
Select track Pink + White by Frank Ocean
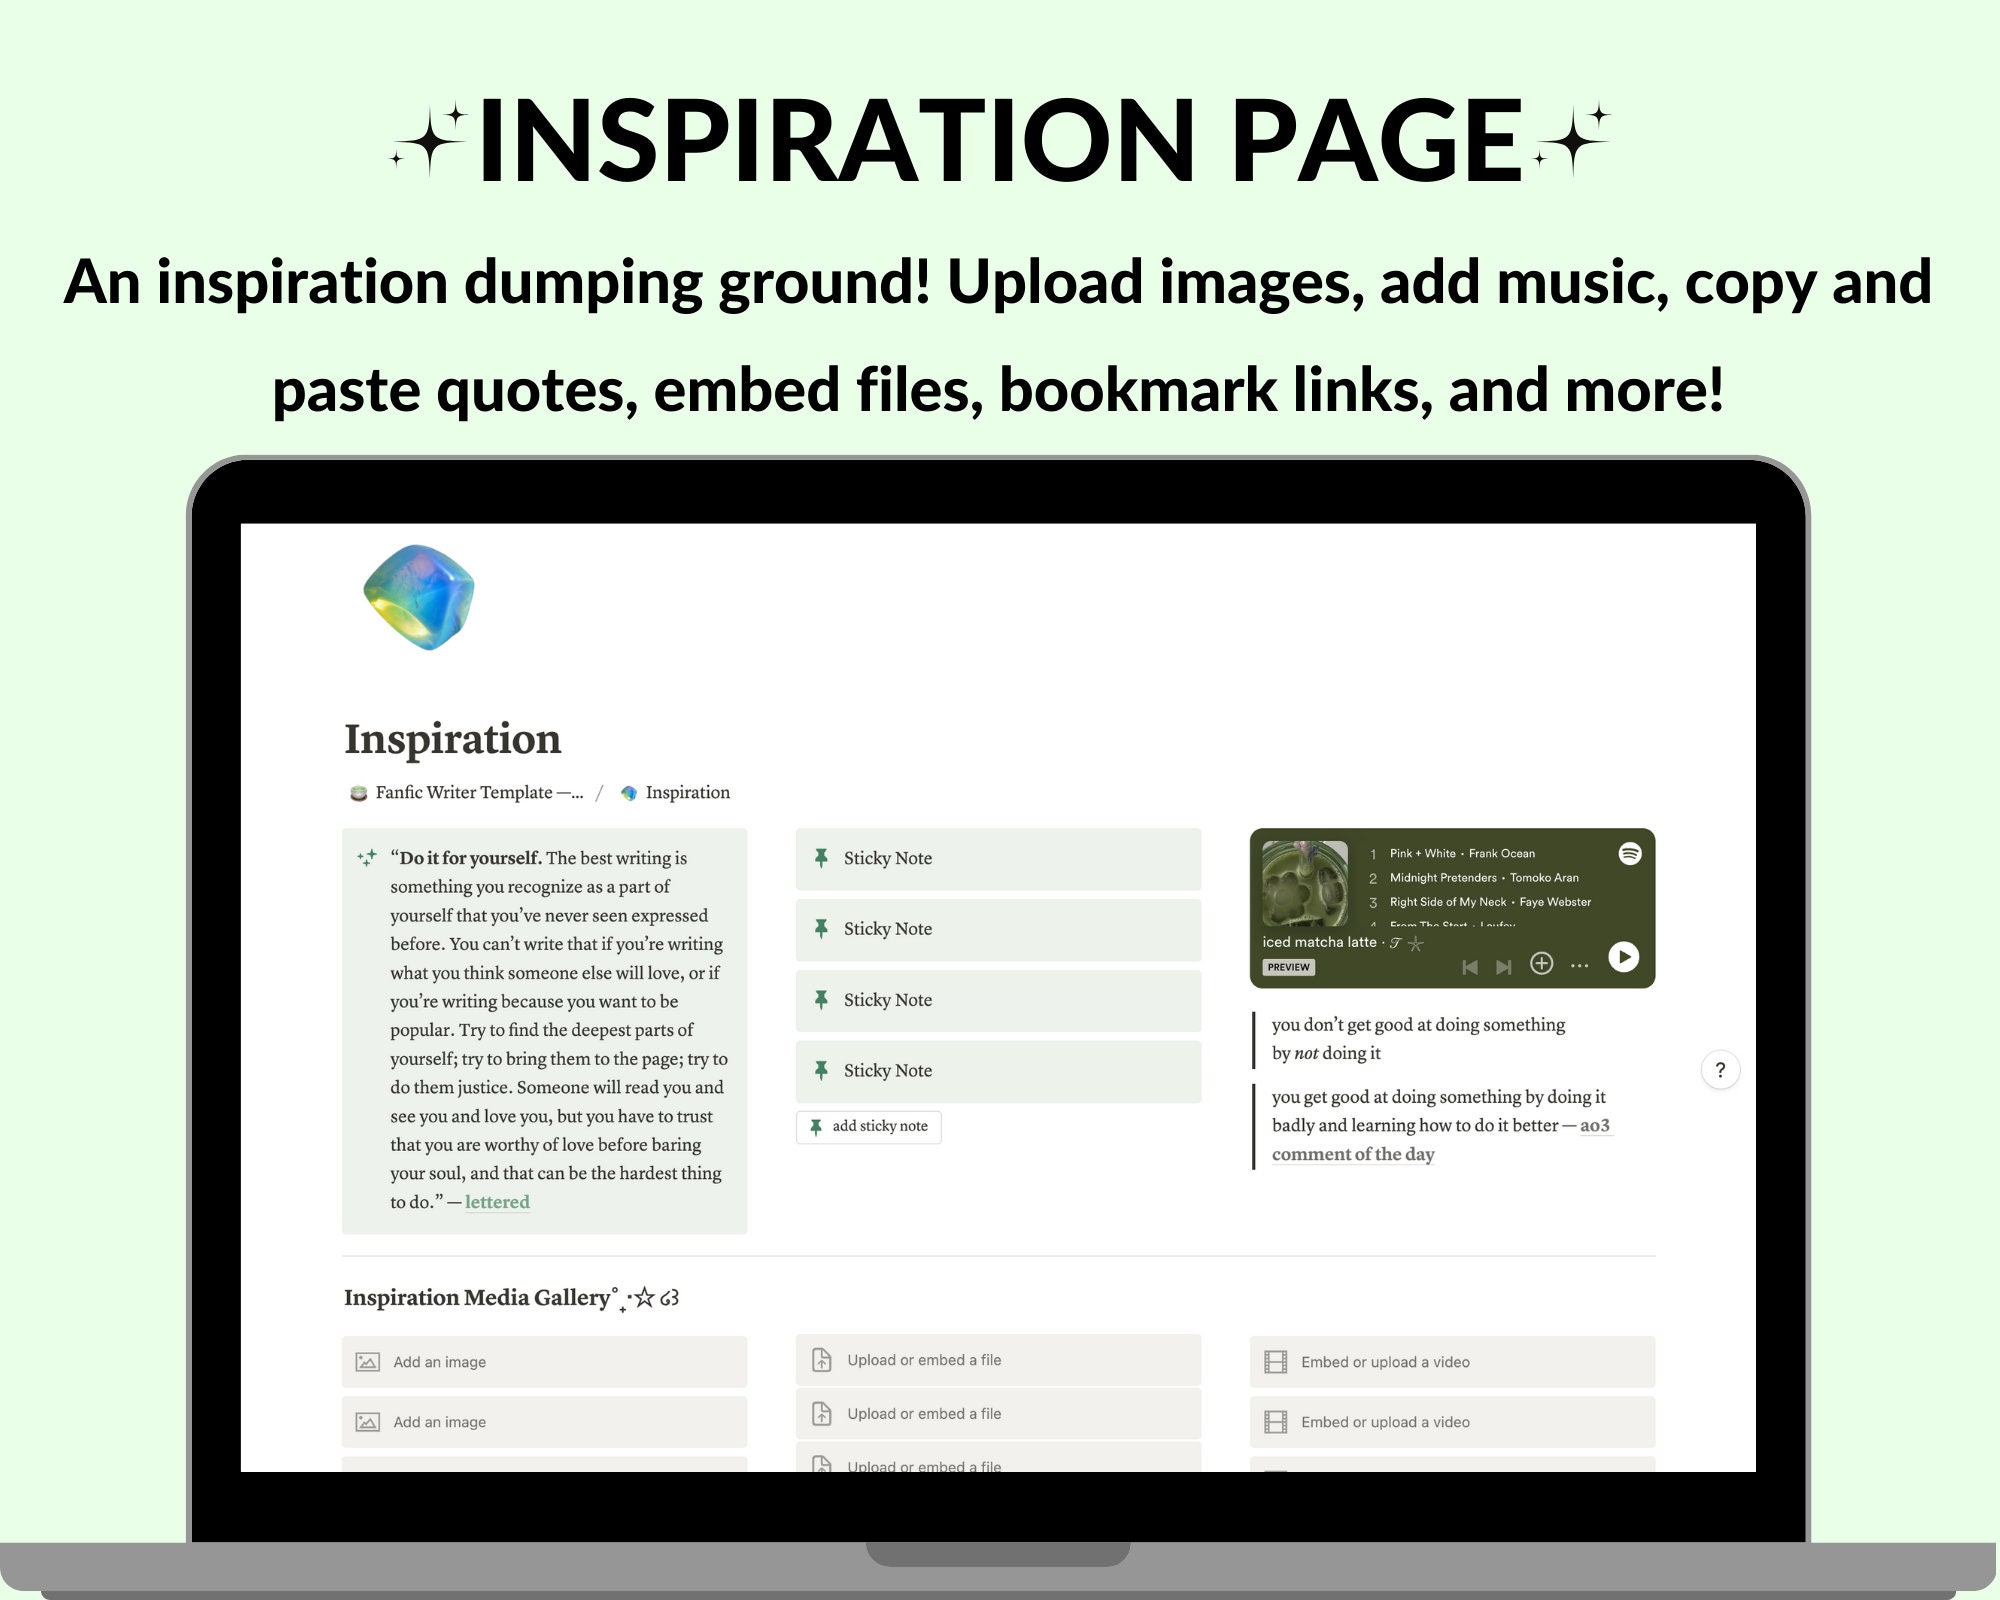(x=1462, y=853)
